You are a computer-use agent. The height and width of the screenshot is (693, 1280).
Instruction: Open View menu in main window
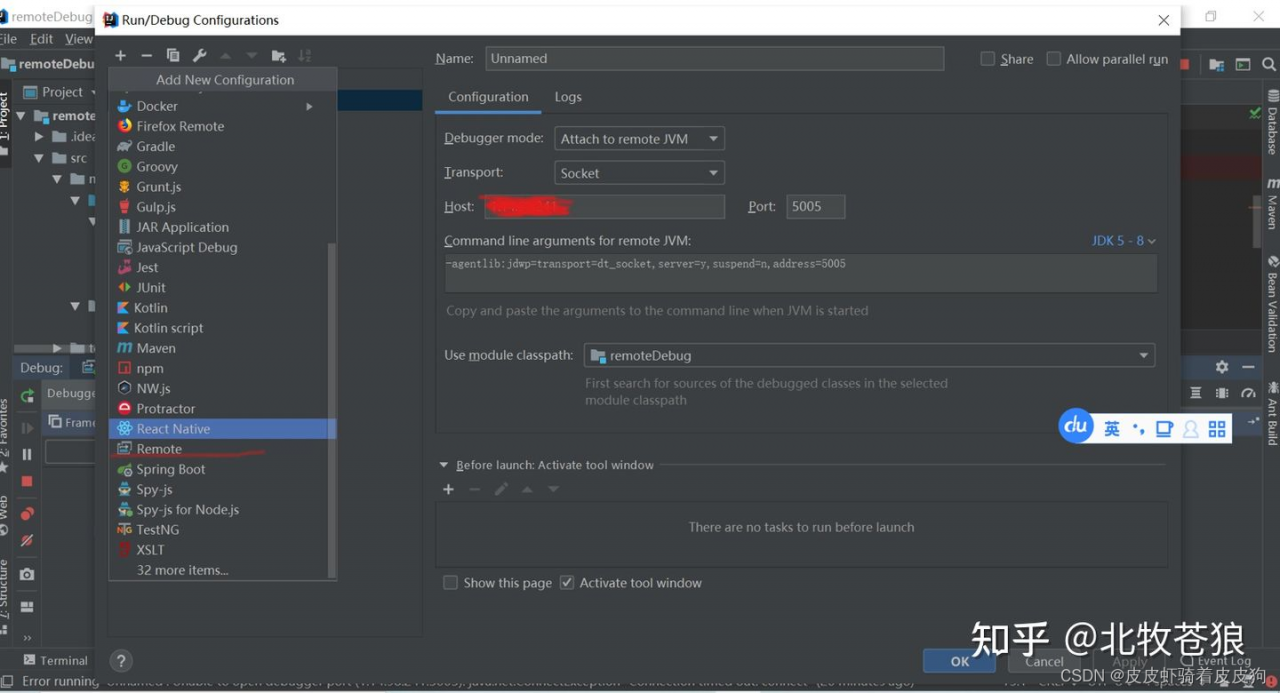(79, 39)
